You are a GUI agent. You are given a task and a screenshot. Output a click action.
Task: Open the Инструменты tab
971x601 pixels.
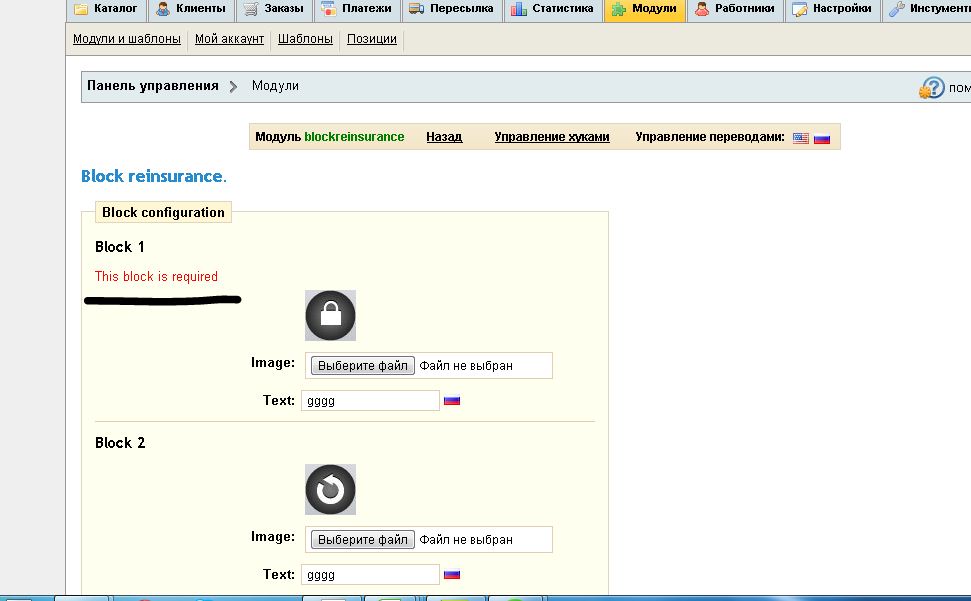pos(926,9)
